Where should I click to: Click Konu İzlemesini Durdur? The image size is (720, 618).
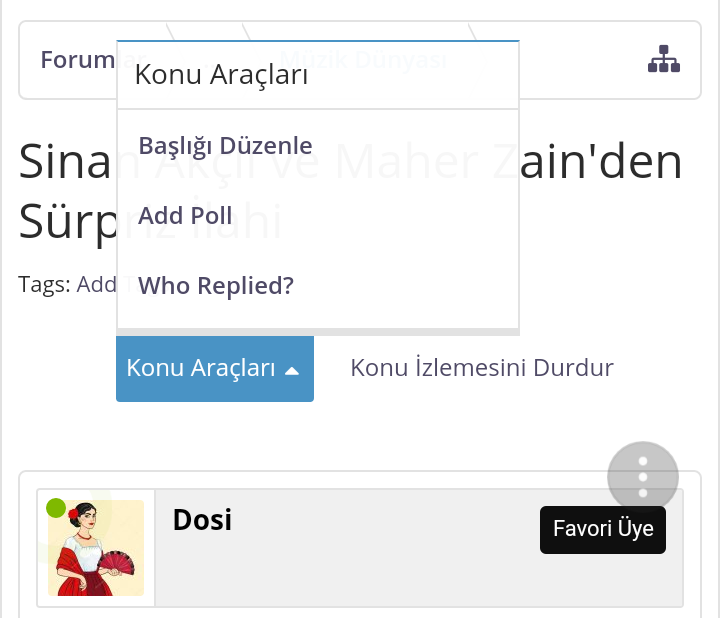[481, 368]
